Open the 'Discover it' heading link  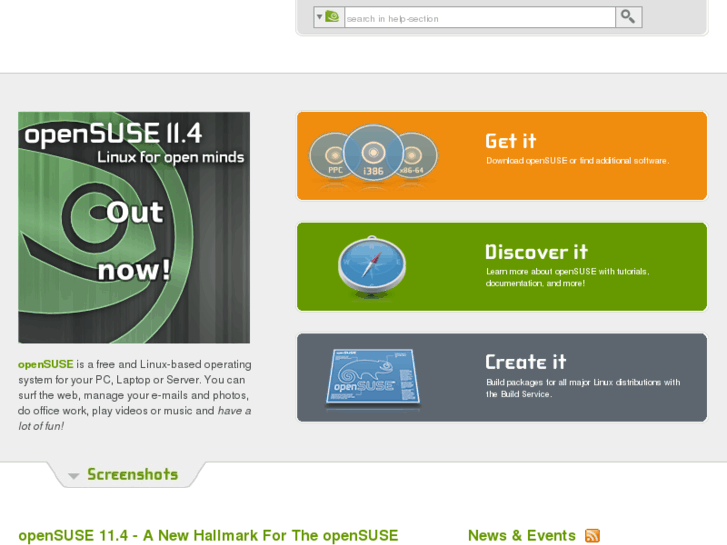tap(536, 252)
